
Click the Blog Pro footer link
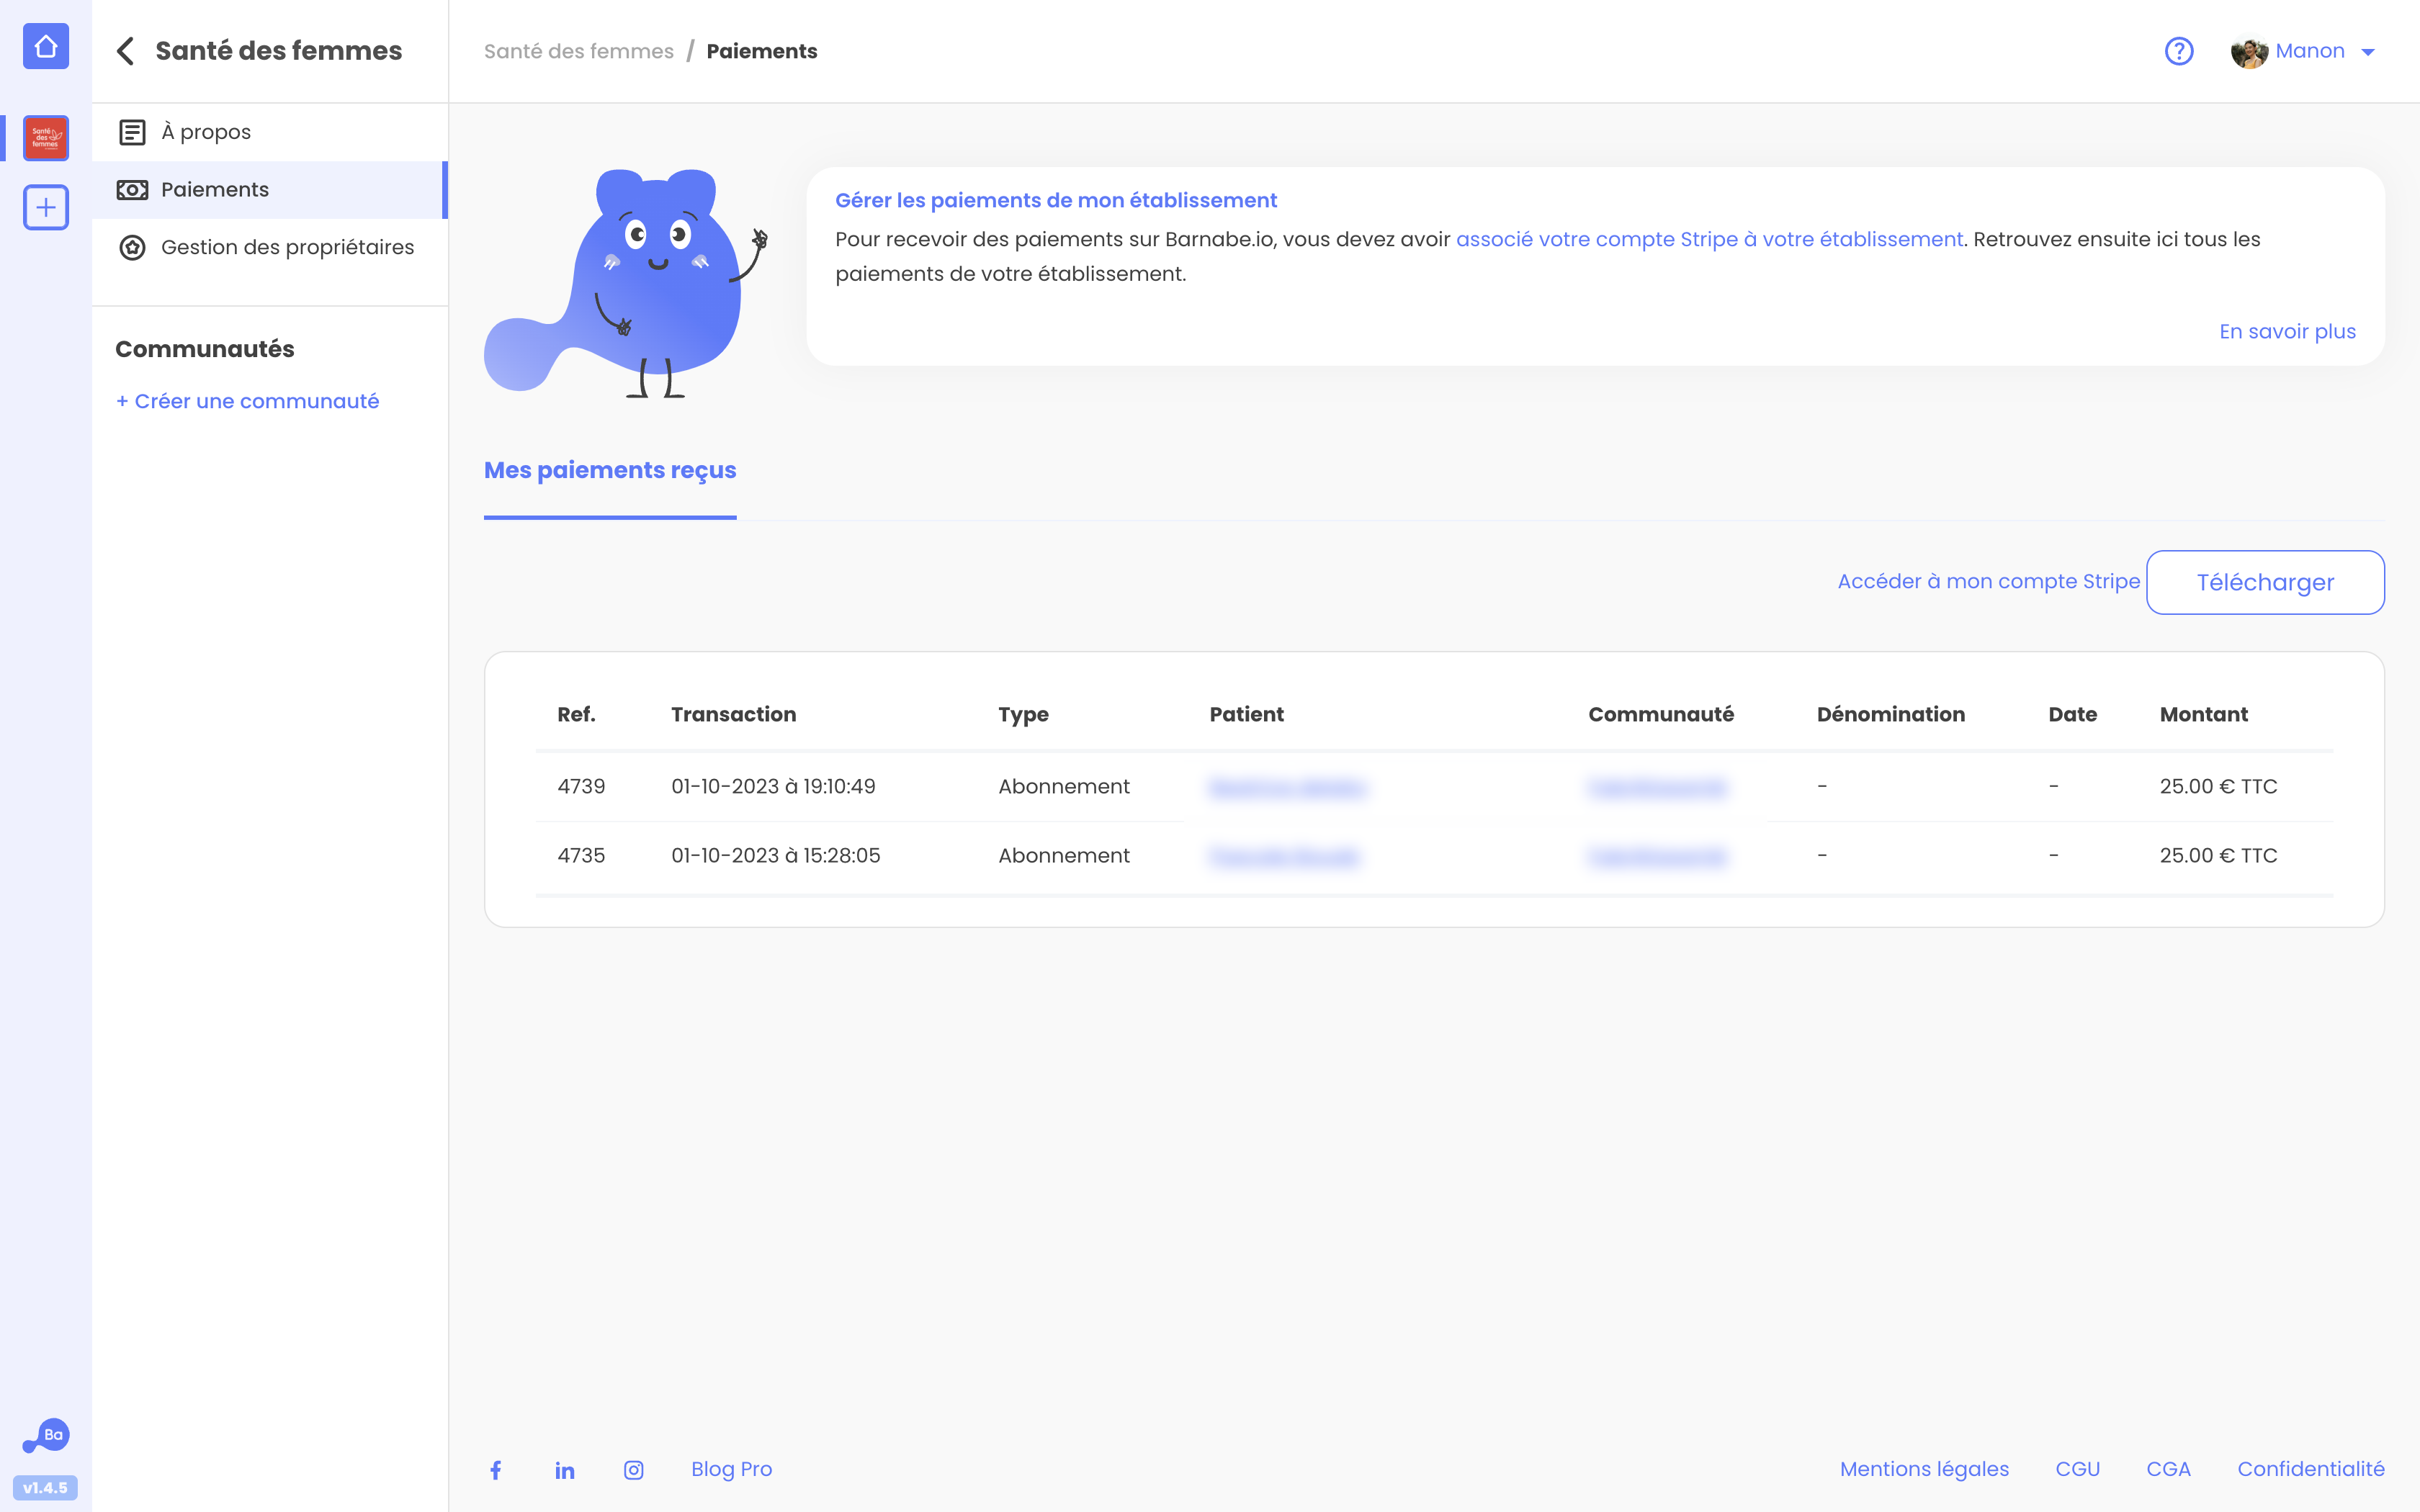point(732,1470)
